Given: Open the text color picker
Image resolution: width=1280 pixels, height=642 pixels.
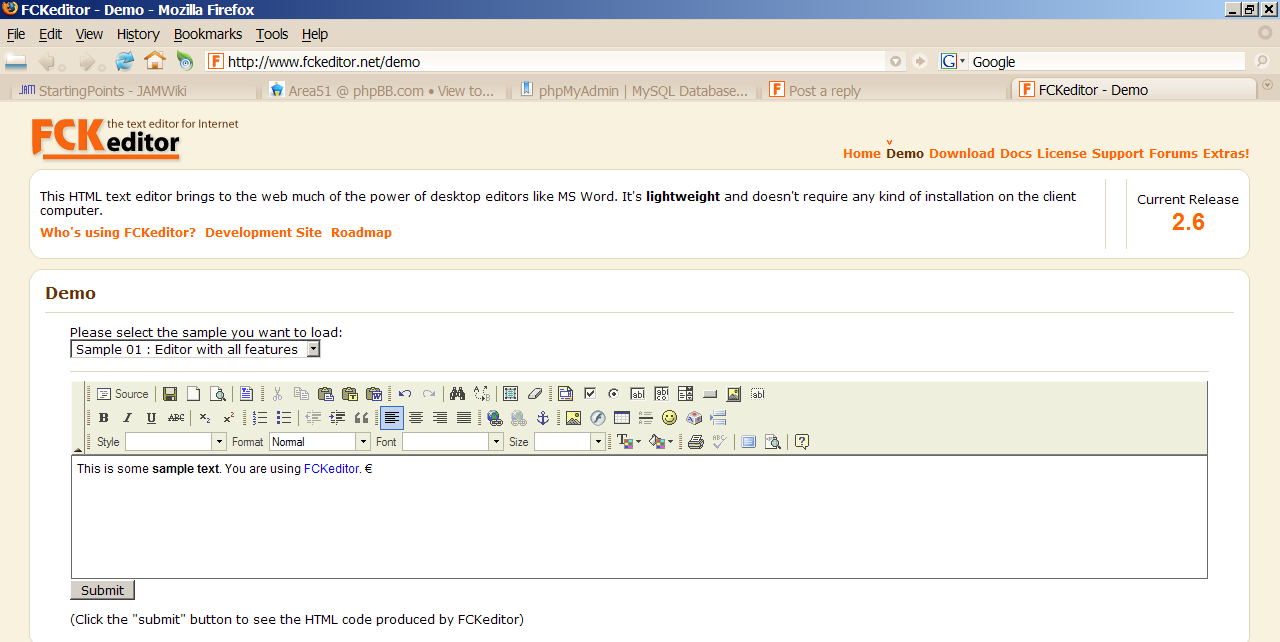Looking at the screenshot, I should pyautogui.click(x=628, y=442).
